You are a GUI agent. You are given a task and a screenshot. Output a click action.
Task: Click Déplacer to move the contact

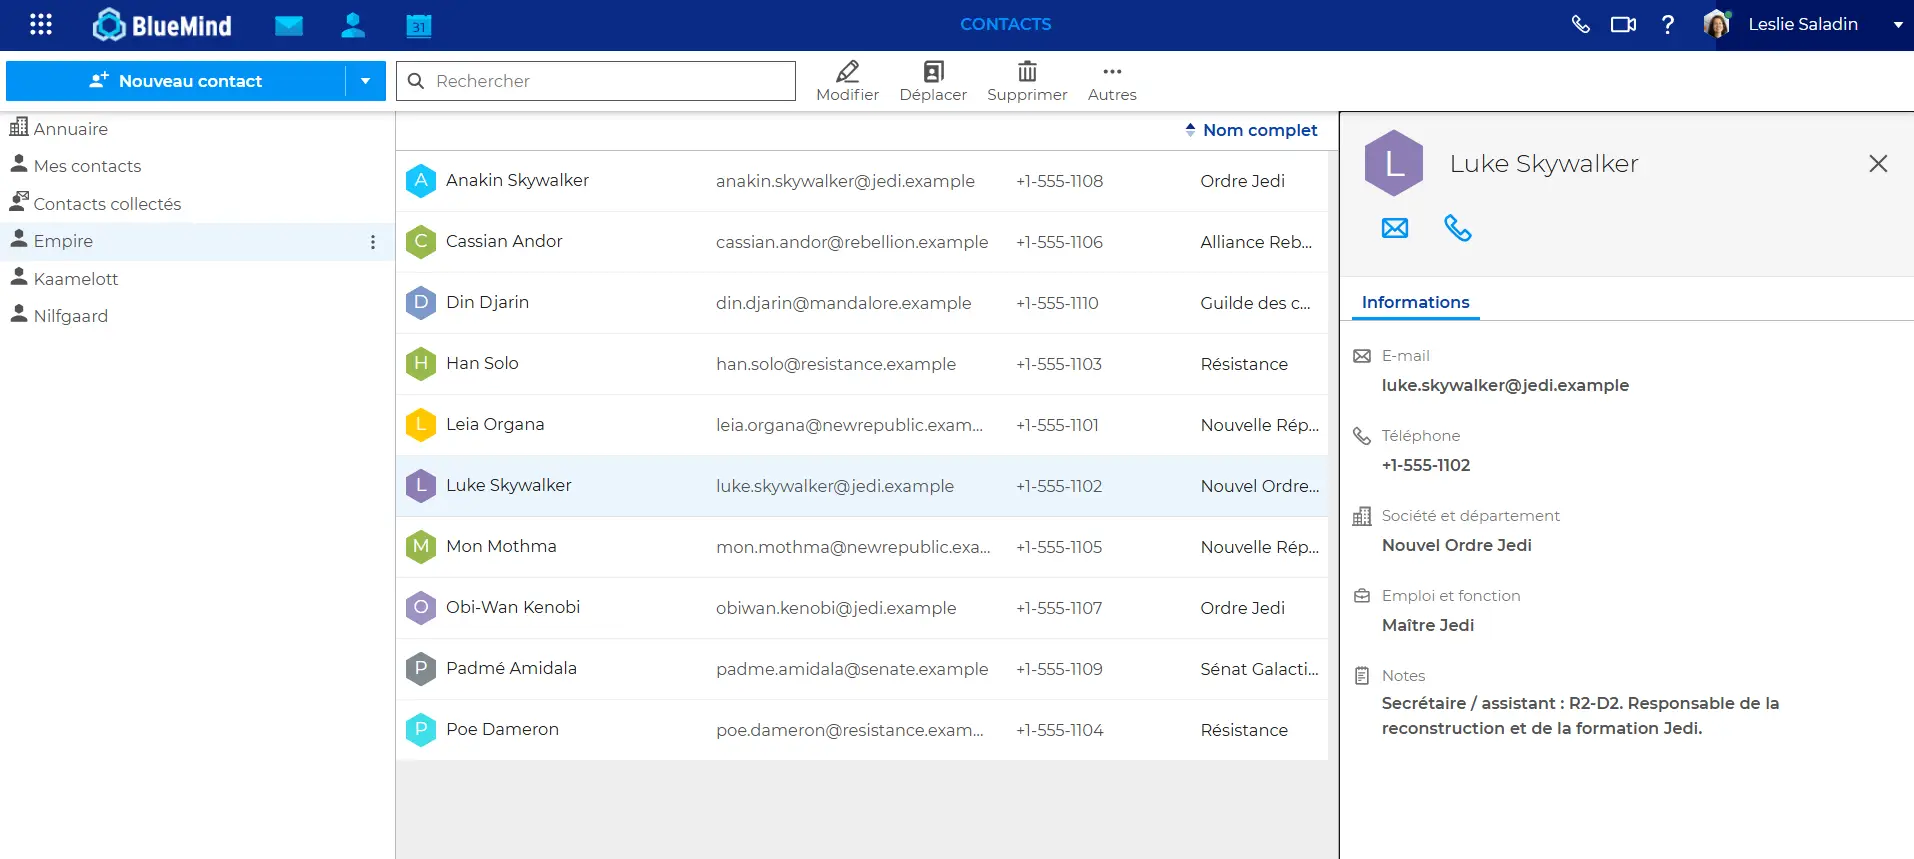point(933,81)
